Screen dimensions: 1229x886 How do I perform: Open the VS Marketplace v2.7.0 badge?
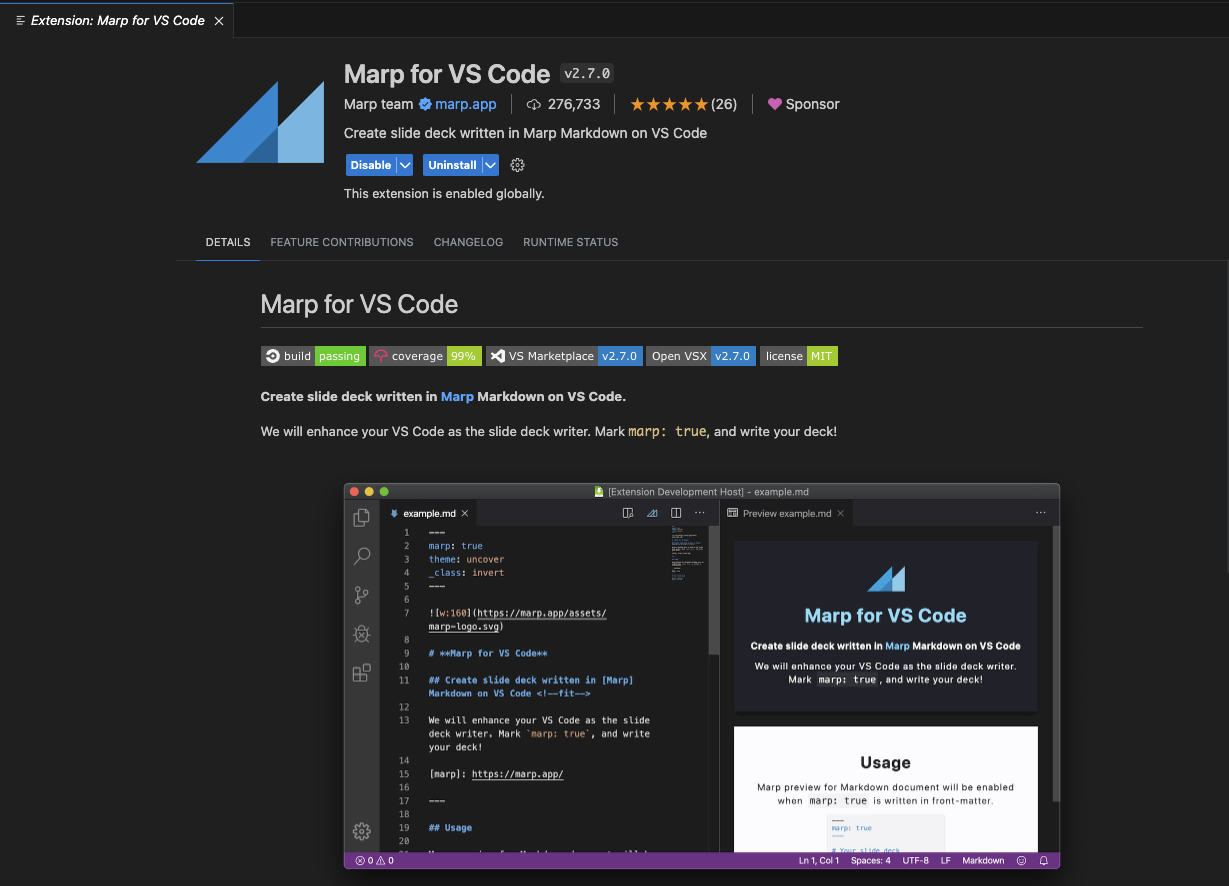point(565,356)
